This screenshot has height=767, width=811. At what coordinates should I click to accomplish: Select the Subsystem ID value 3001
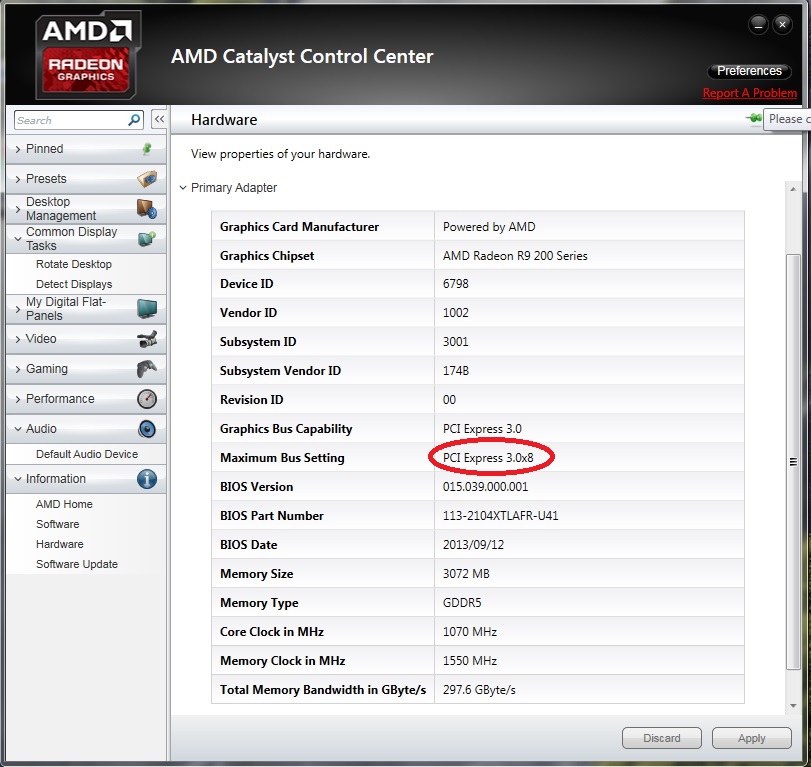coord(456,342)
